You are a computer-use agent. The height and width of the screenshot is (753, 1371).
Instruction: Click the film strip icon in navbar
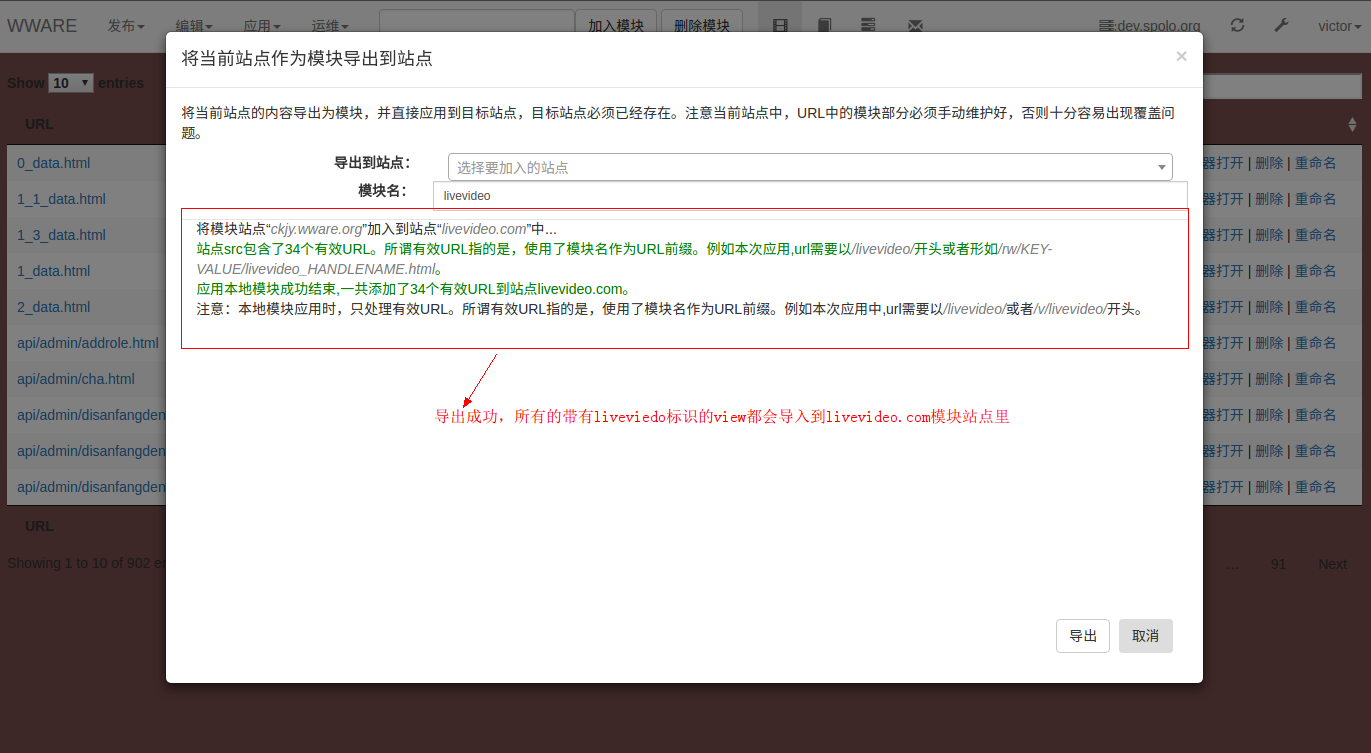coord(781,26)
